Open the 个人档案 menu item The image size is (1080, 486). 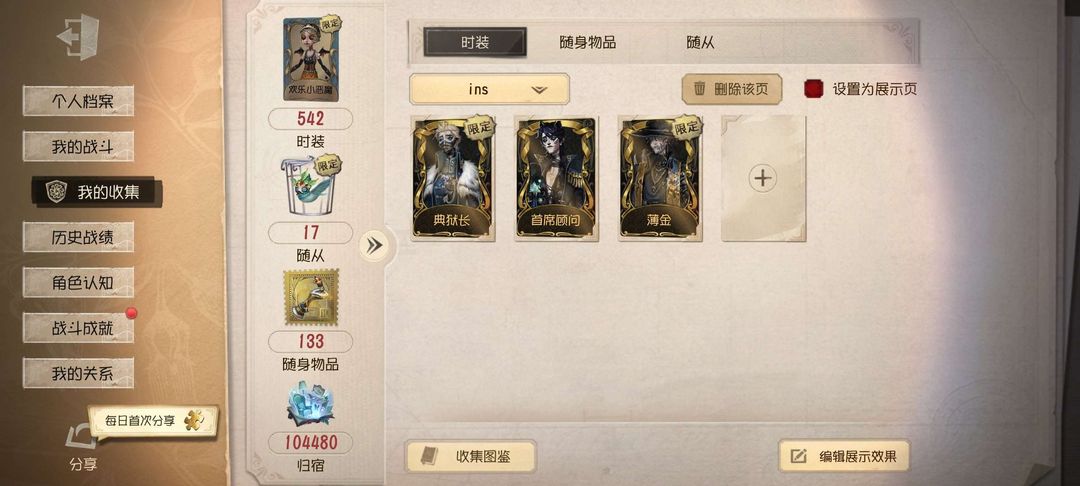(79, 101)
